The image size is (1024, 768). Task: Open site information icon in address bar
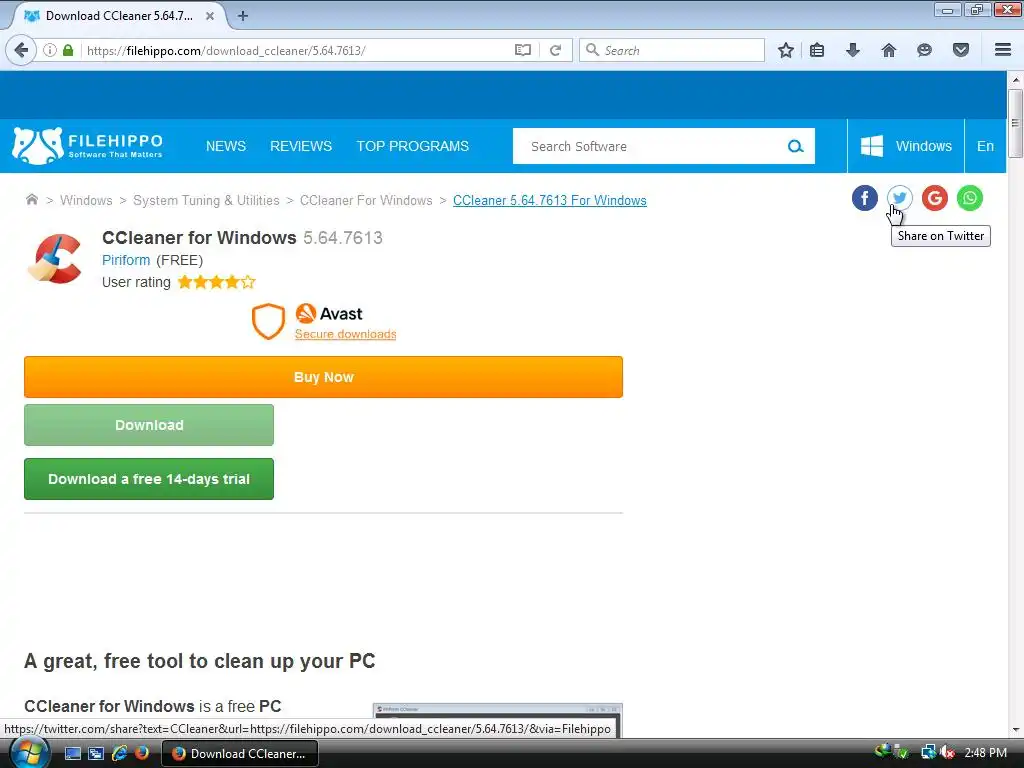coord(50,50)
